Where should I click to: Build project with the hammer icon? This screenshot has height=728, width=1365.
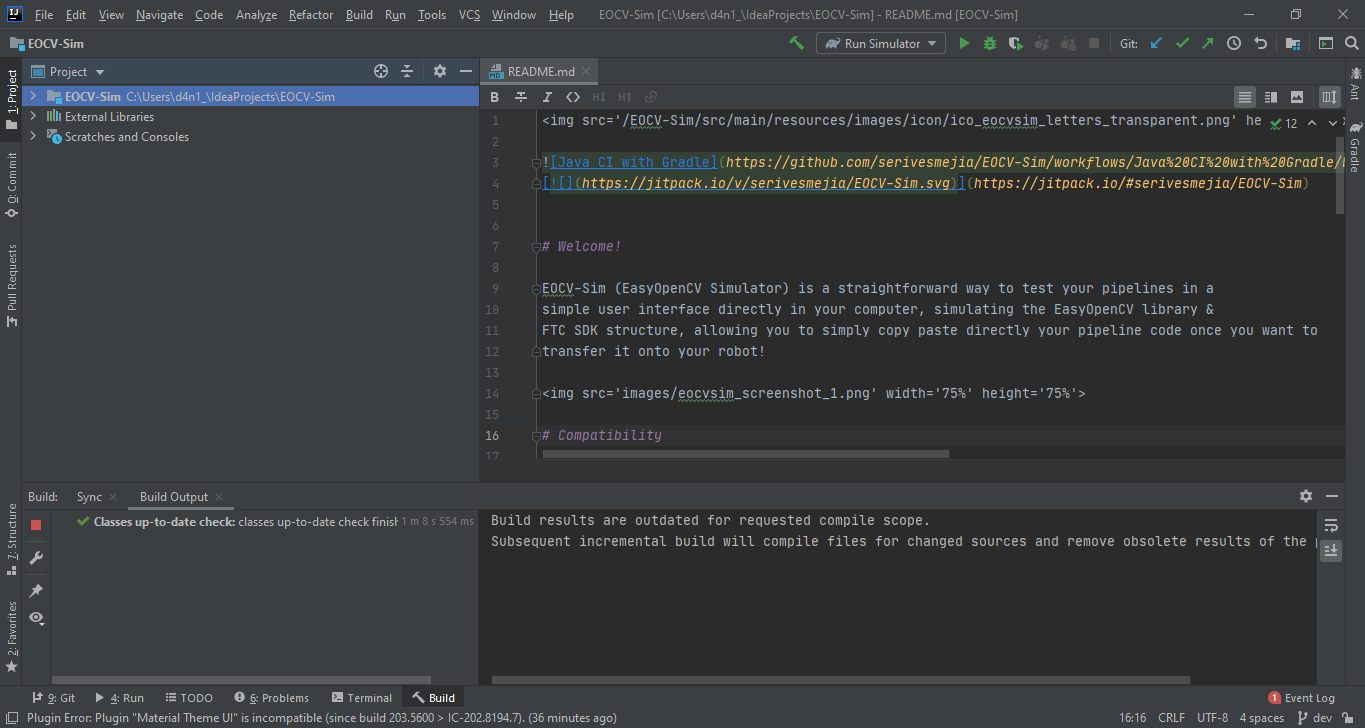tap(796, 43)
